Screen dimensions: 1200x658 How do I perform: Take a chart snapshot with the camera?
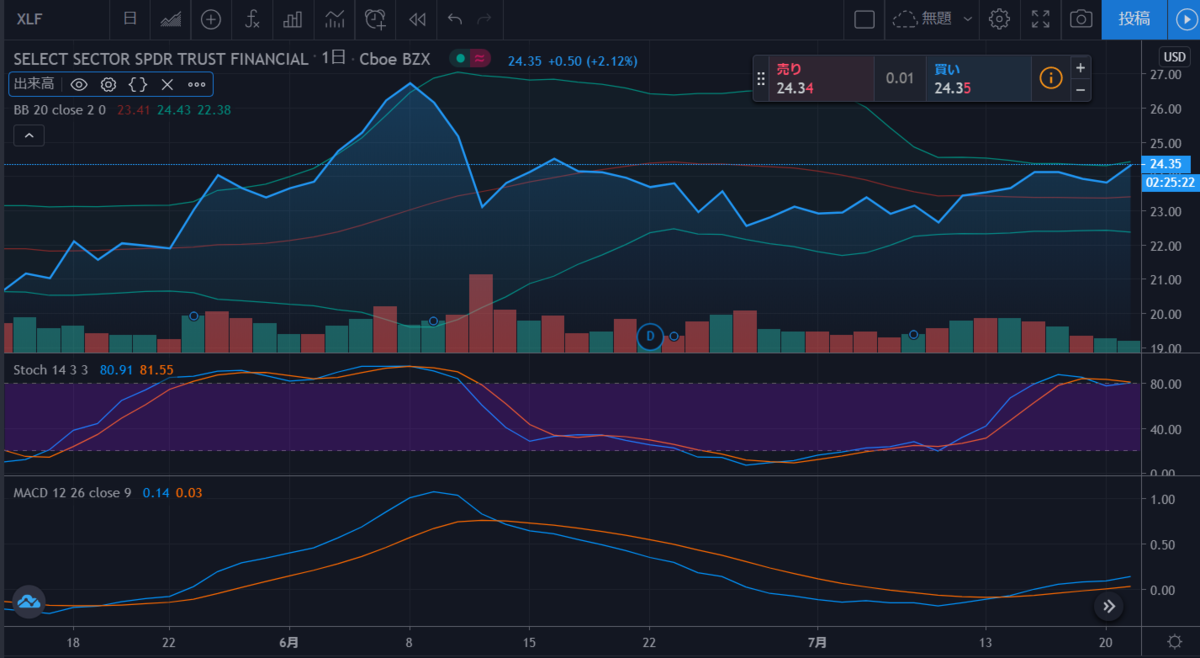tap(1081, 19)
